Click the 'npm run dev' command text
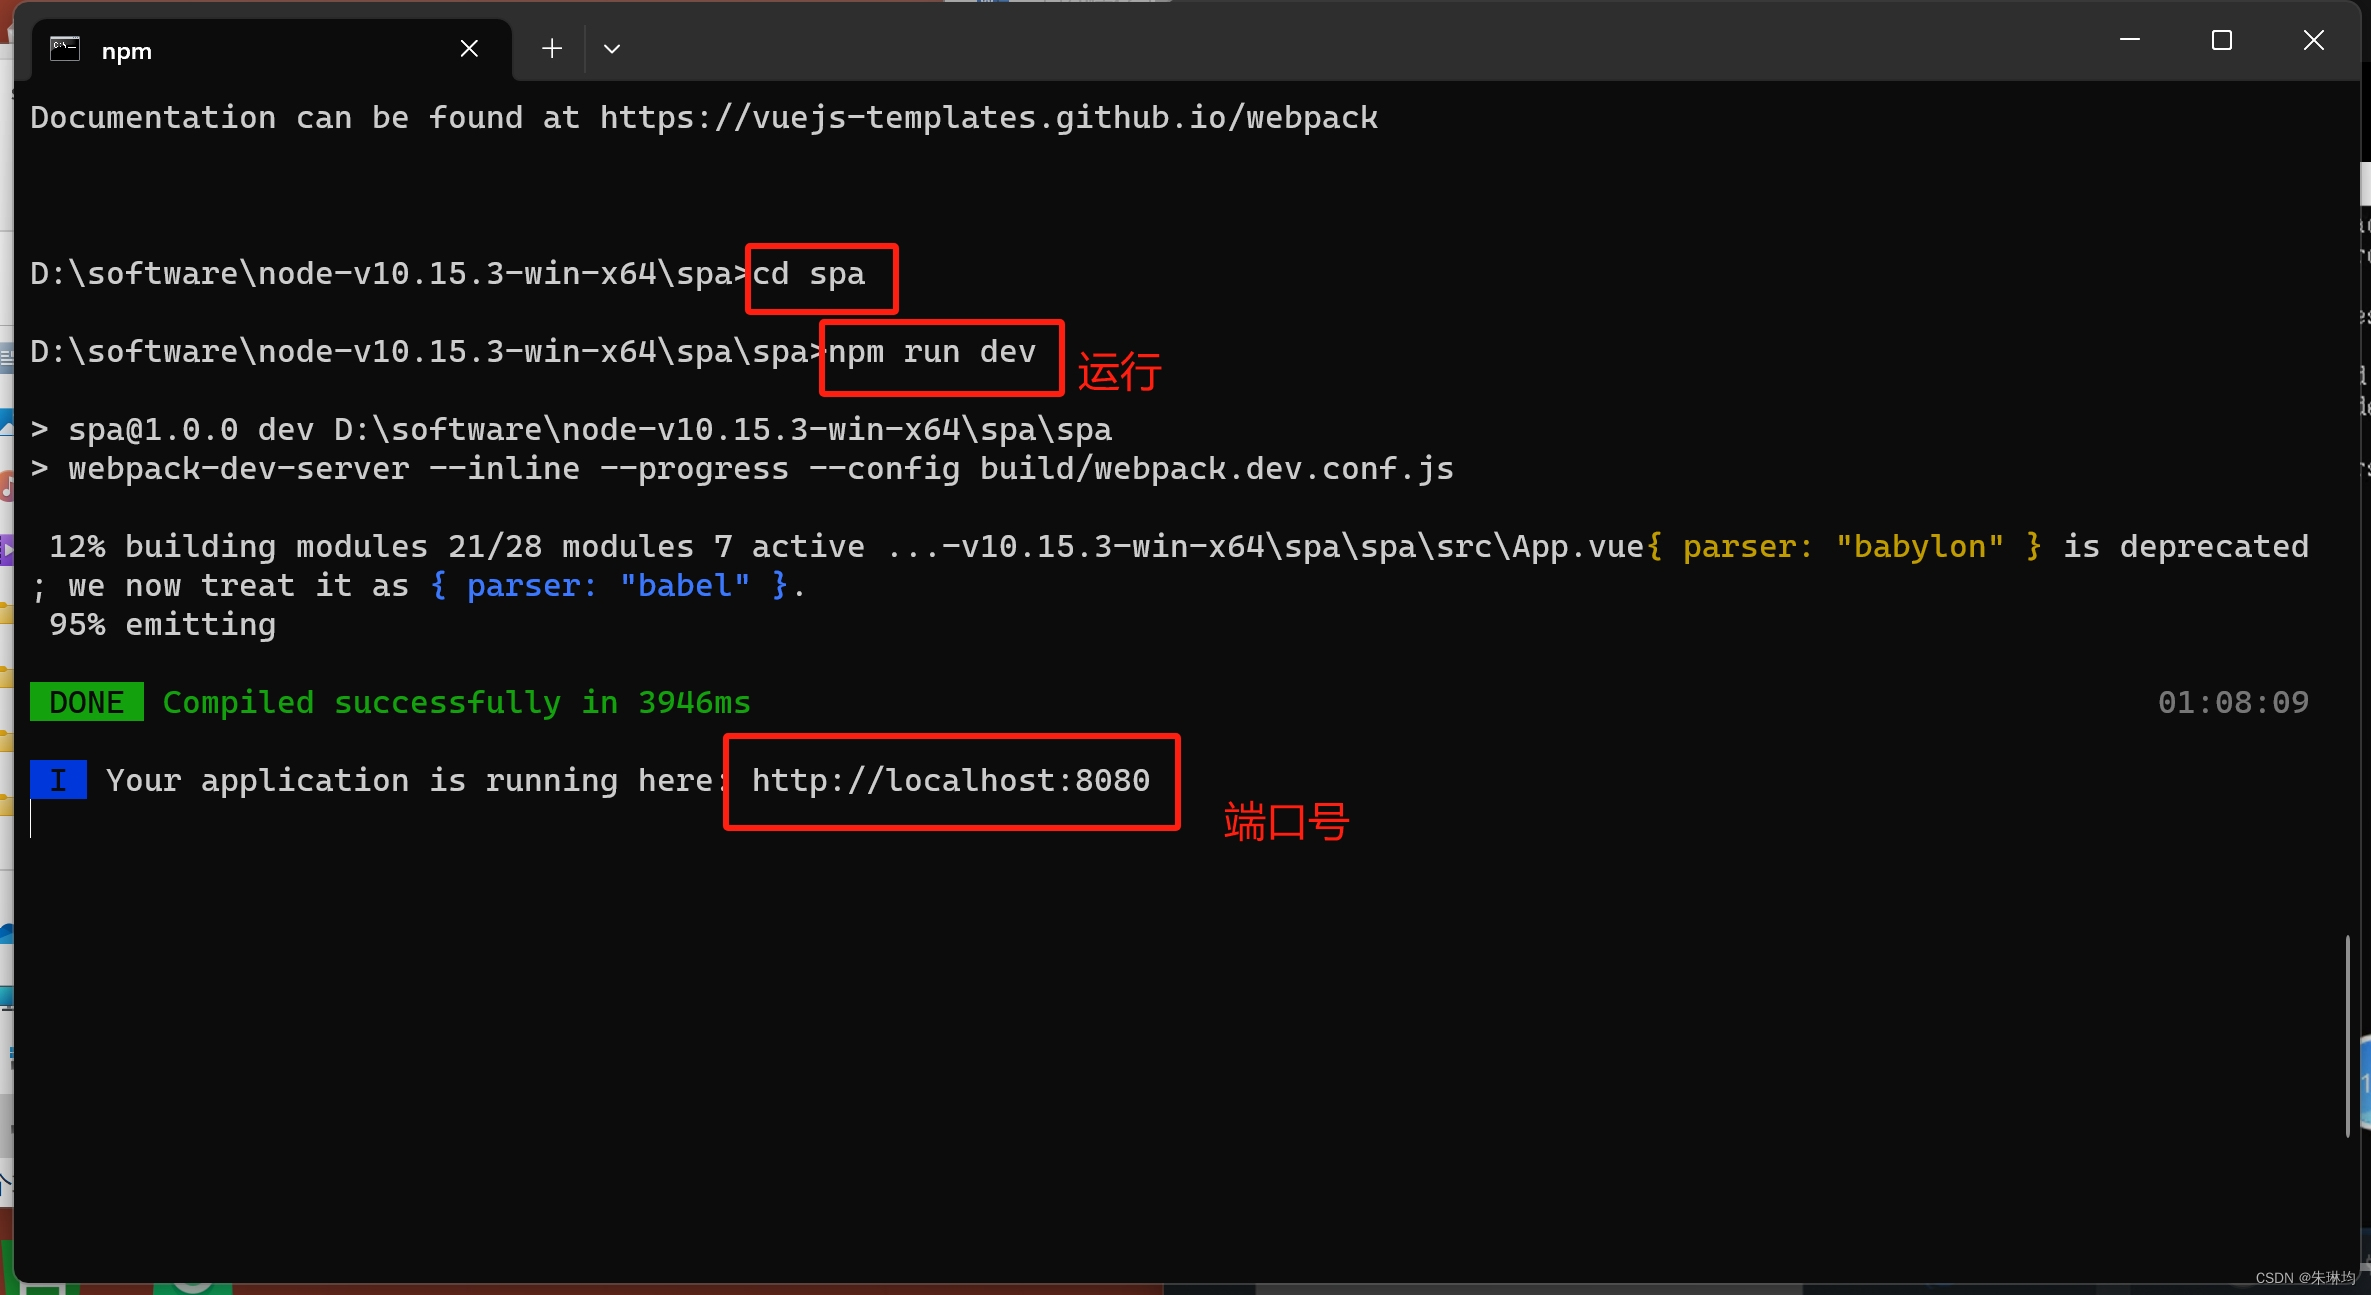Viewport: 2371px width, 1295px height. tap(931, 352)
